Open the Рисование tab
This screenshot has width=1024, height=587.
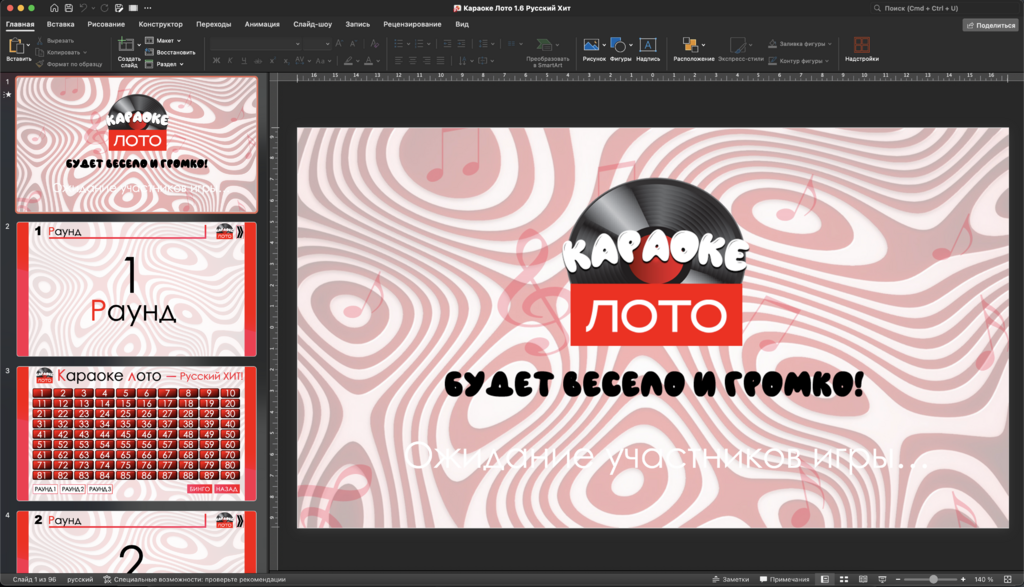(x=106, y=24)
